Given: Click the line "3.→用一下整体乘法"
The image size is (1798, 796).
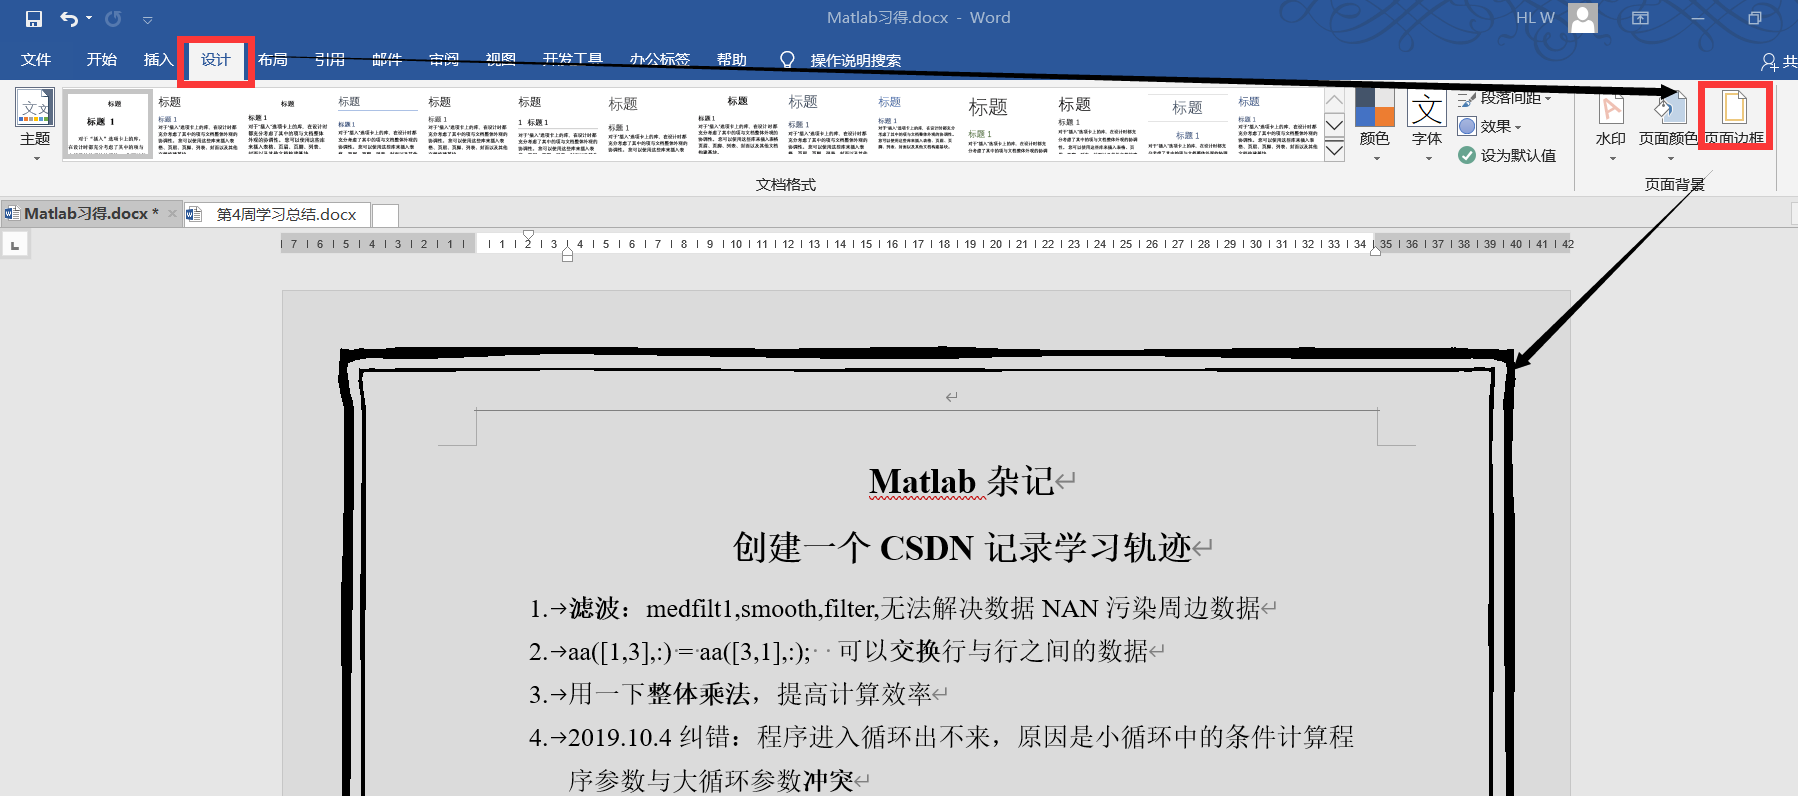Looking at the screenshot, I should (x=739, y=694).
